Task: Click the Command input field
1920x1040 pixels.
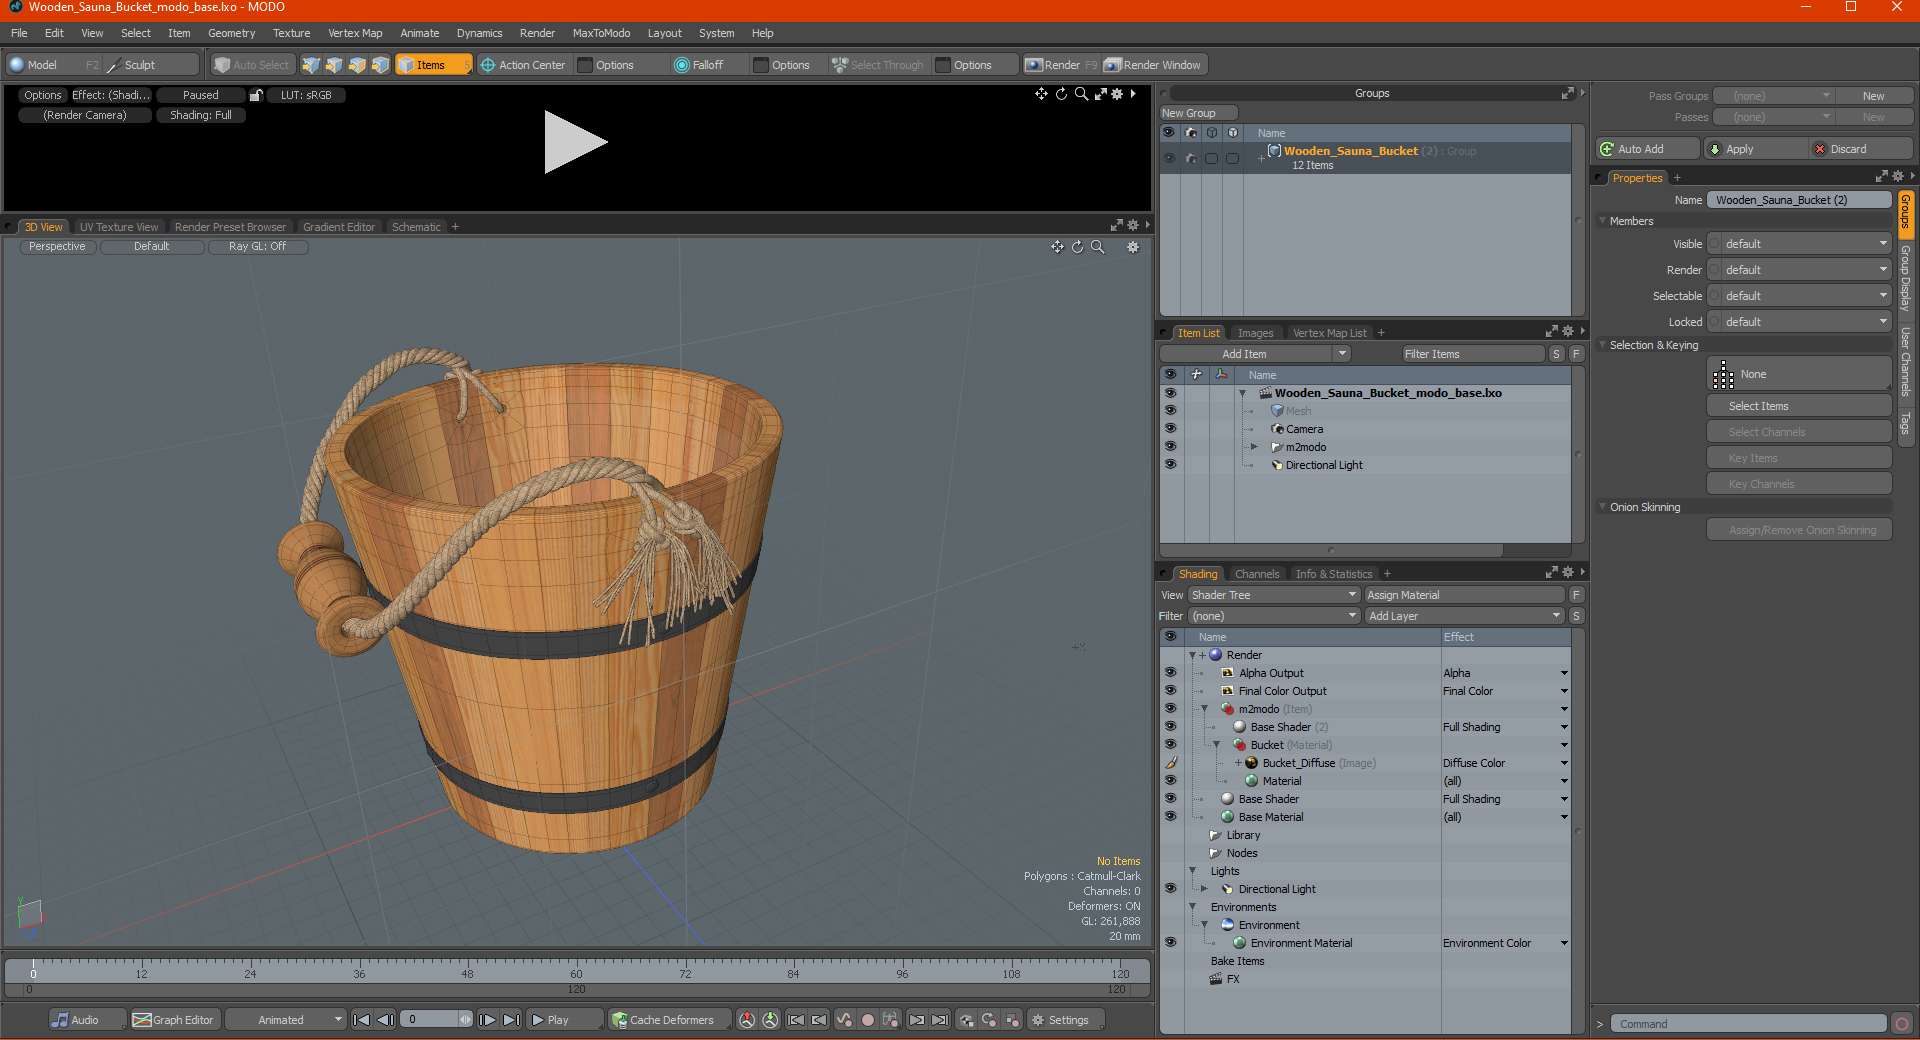Action: (1747, 1024)
